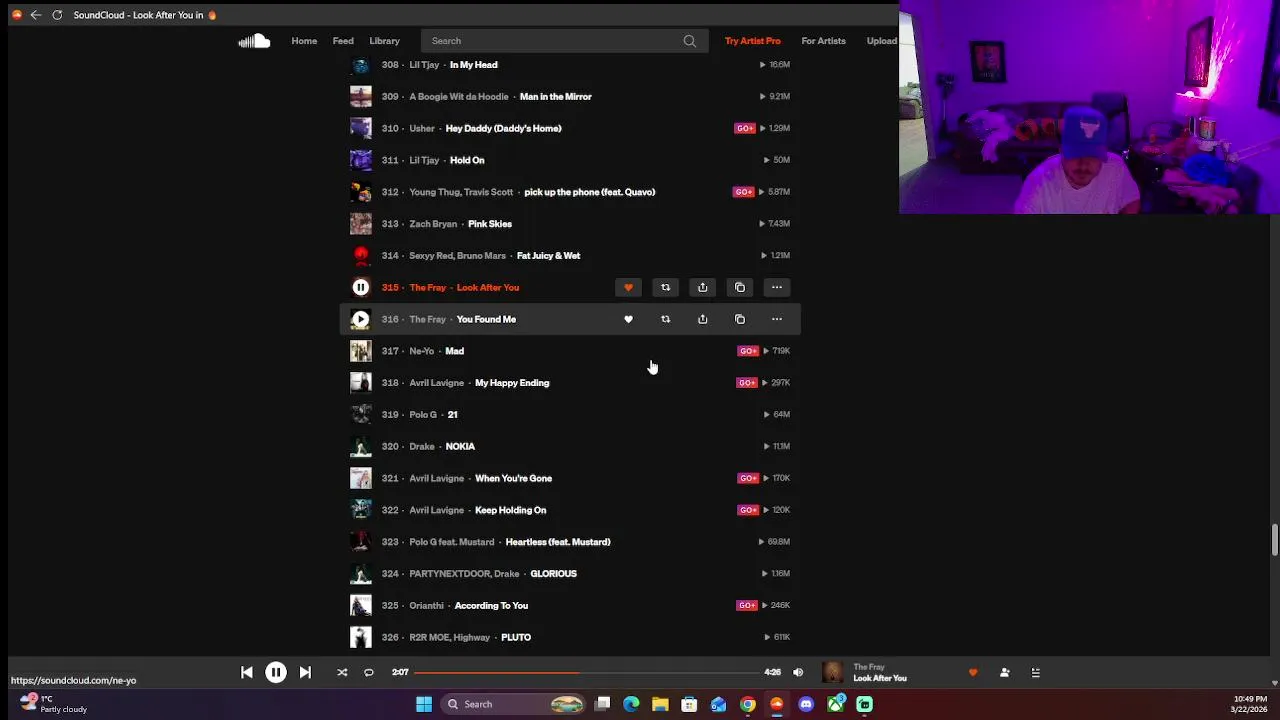
Task: Open the Feed tab
Action: click(x=343, y=41)
